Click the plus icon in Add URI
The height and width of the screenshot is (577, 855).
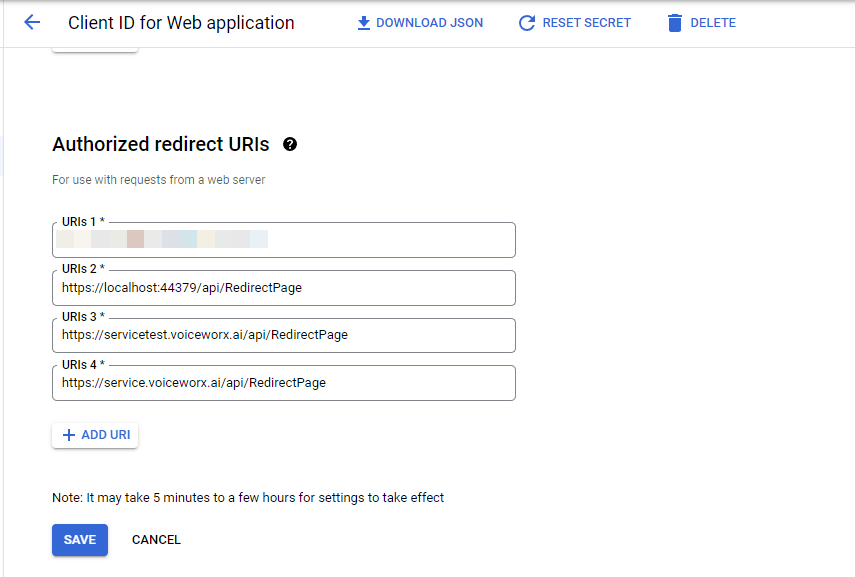pyautogui.click(x=69, y=435)
